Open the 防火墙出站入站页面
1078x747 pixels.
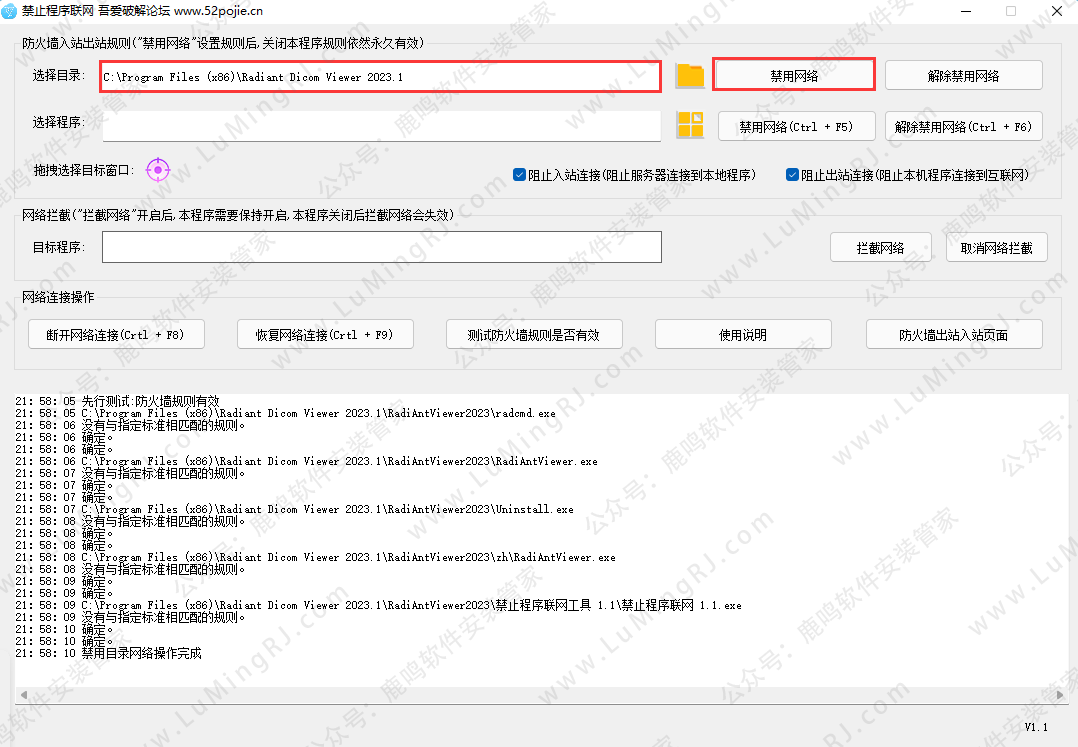pyautogui.click(x=953, y=335)
